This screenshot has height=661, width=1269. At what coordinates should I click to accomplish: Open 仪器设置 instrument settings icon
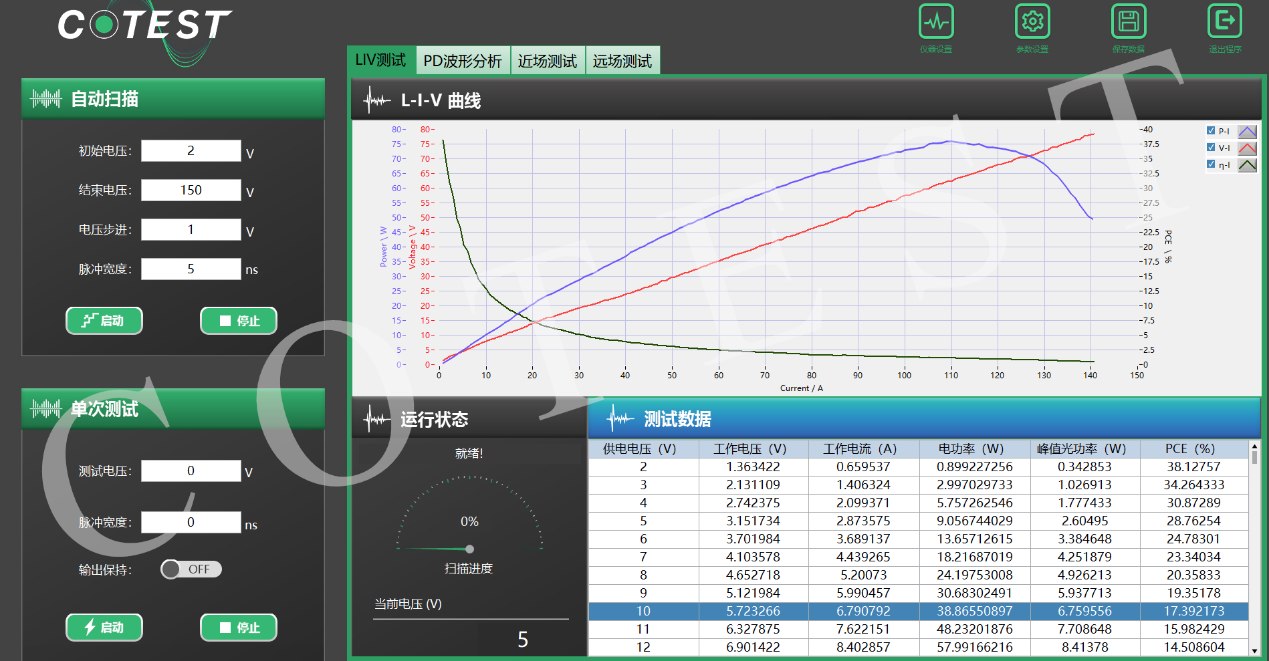[936, 22]
